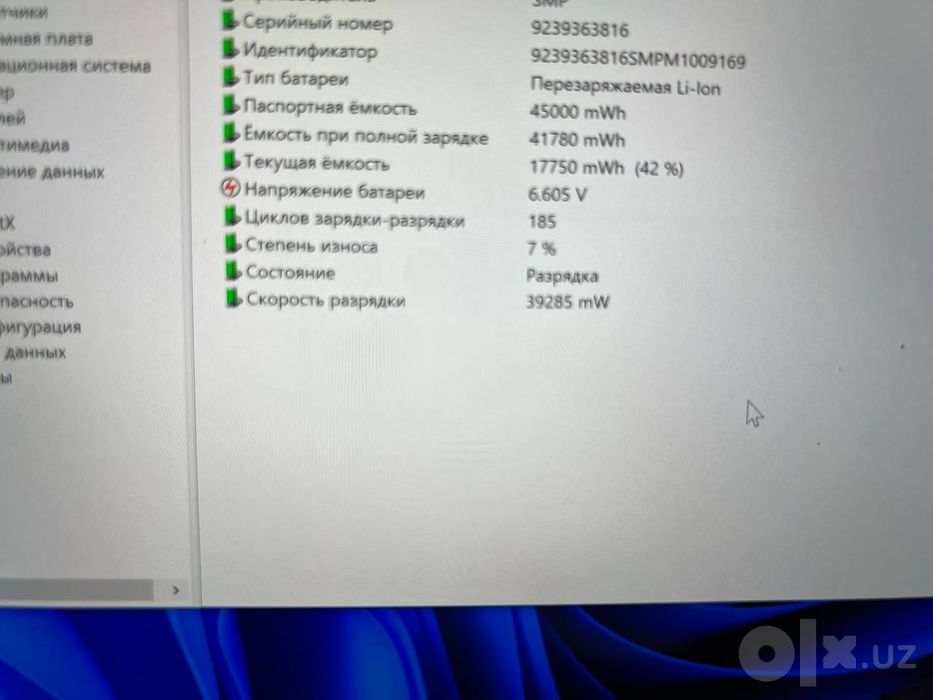Click battery icon beside Идентификатор
933x700 pixels.
point(230,48)
